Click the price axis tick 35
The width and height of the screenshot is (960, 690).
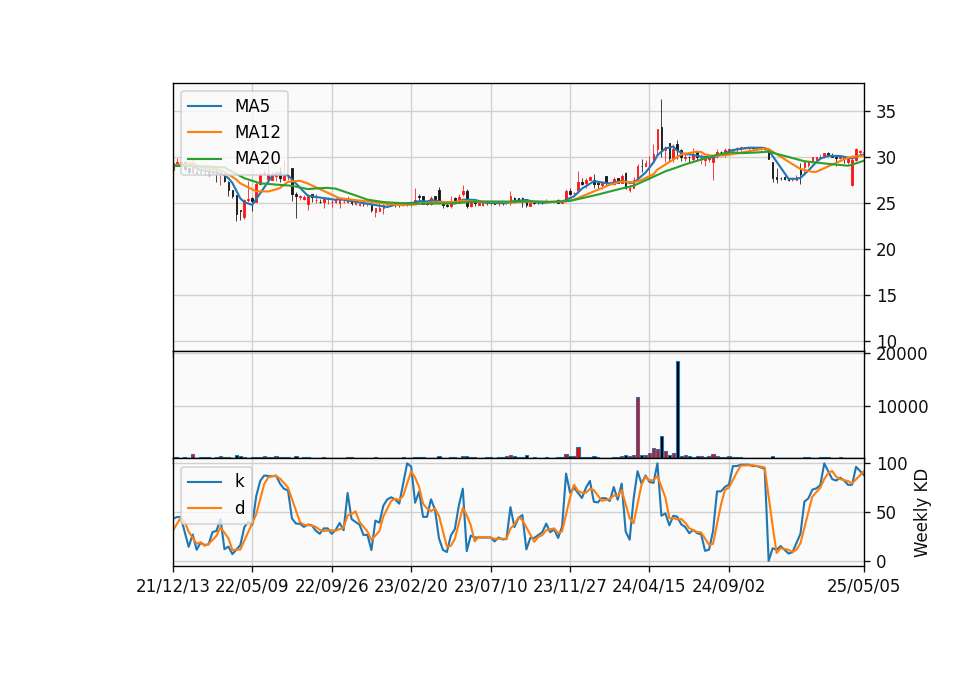click(886, 112)
